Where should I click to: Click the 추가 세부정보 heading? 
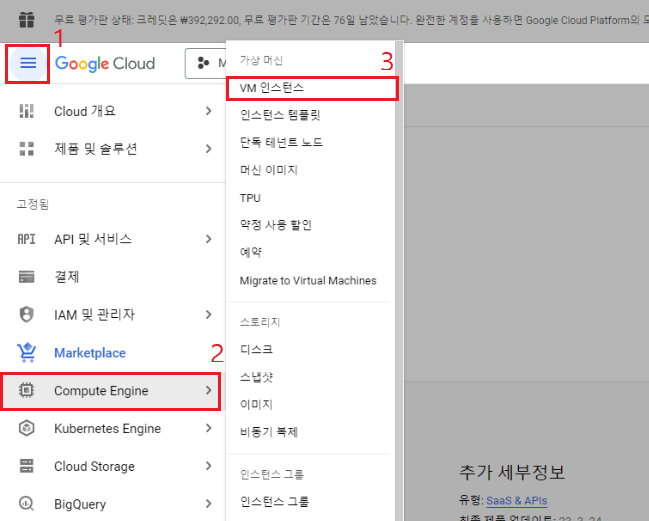point(512,472)
